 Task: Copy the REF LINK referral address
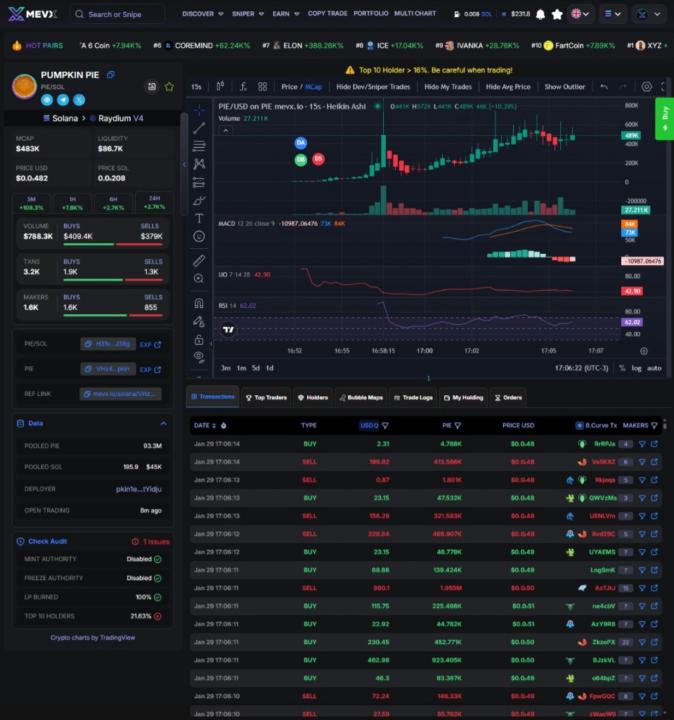pyautogui.click(x=121, y=394)
